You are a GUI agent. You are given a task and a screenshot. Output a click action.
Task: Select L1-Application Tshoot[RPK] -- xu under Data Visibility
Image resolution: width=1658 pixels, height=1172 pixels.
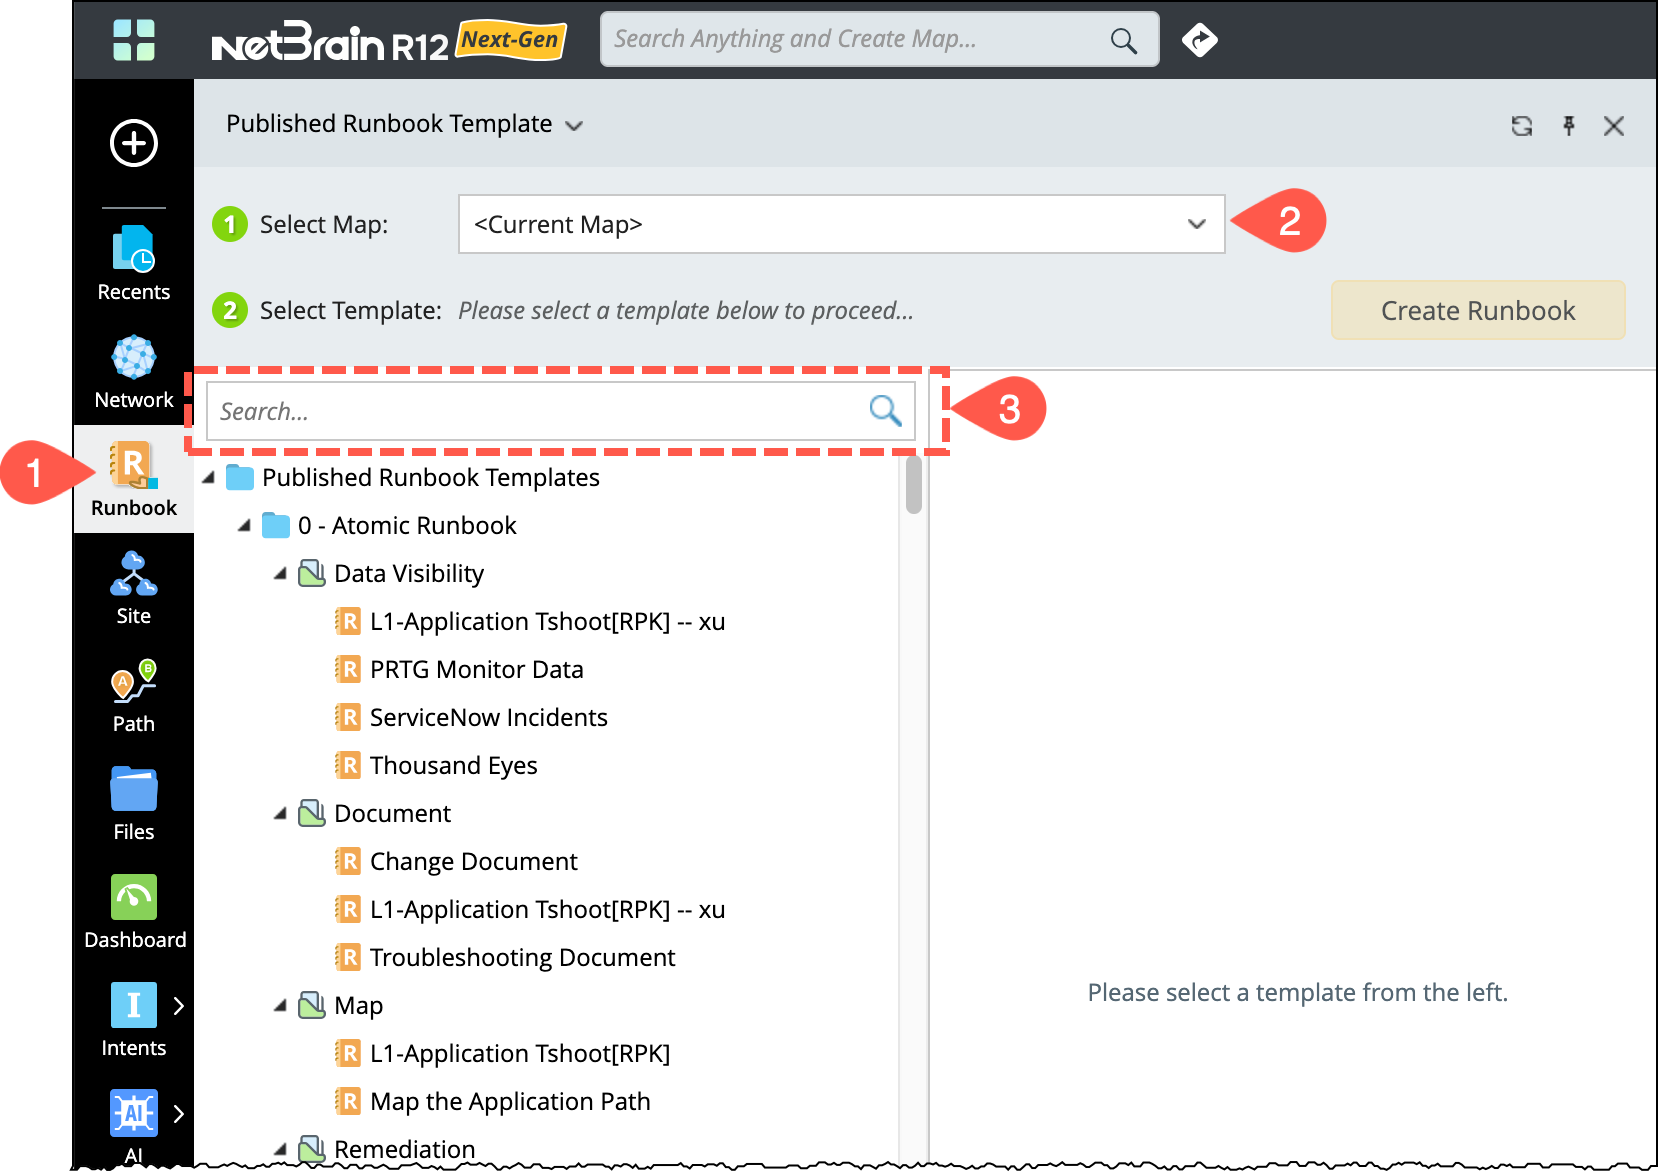click(x=547, y=621)
